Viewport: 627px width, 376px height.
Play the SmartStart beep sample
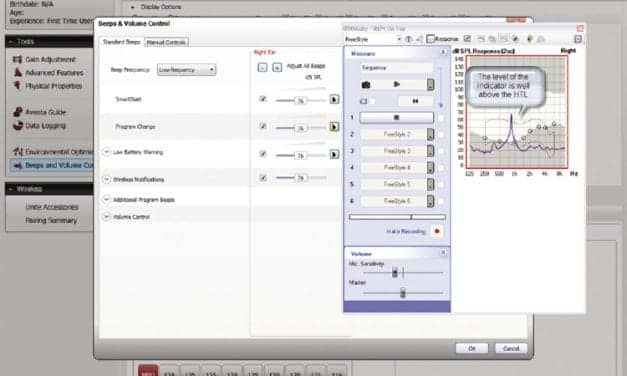pyautogui.click(x=334, y=99)
